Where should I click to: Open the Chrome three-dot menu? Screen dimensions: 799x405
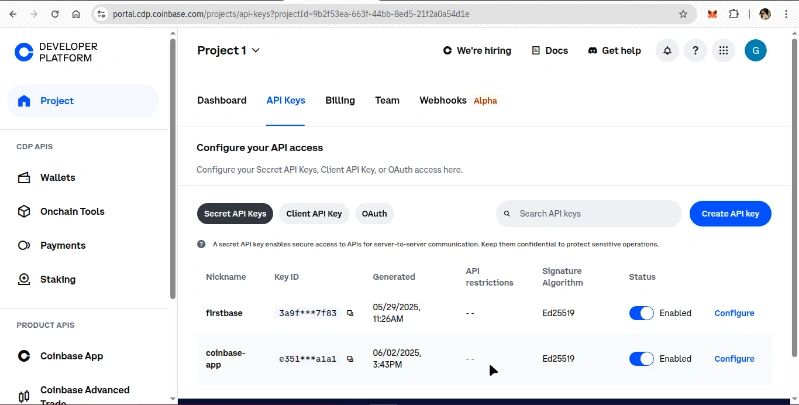pyautogui.click(x=786, y=14)
